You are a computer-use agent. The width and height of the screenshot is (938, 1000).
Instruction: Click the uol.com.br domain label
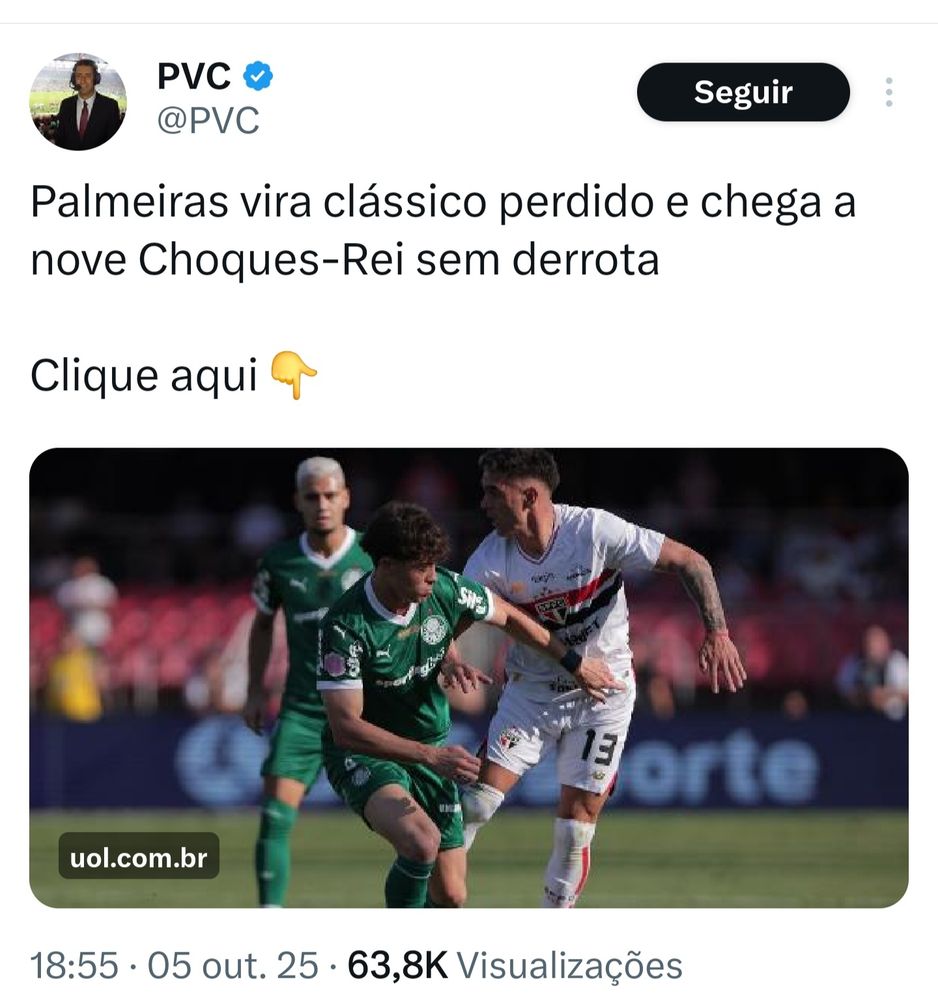coord(139,858)
